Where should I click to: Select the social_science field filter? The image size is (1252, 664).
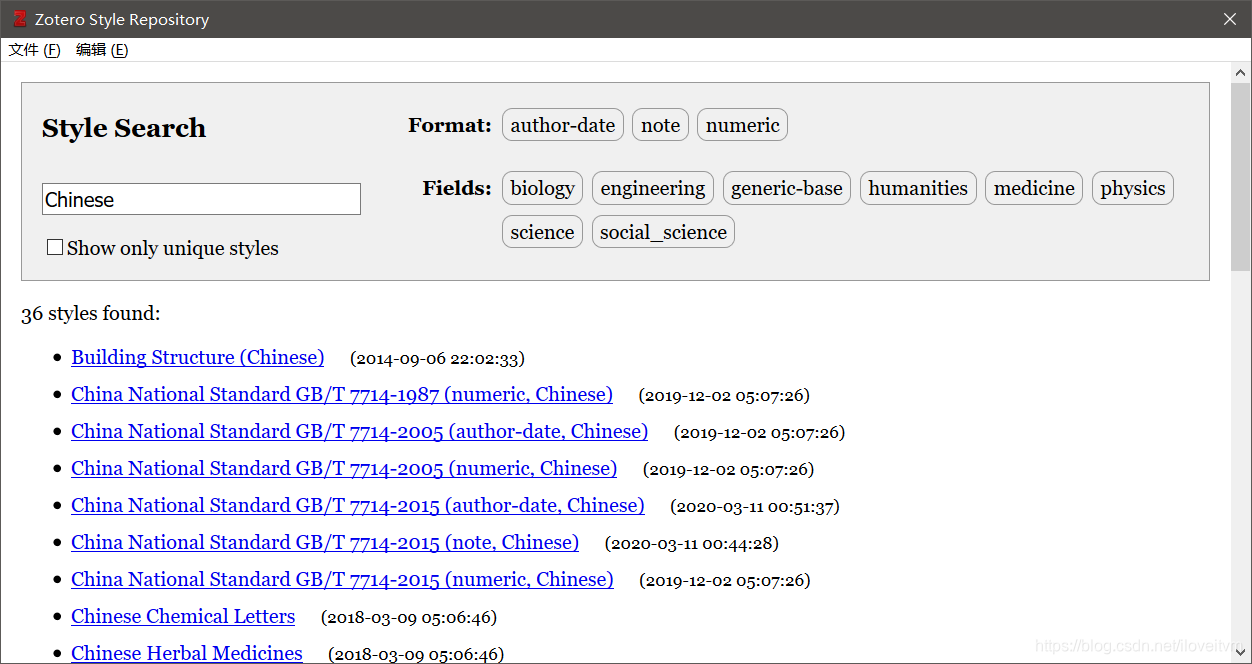(663, 232)
